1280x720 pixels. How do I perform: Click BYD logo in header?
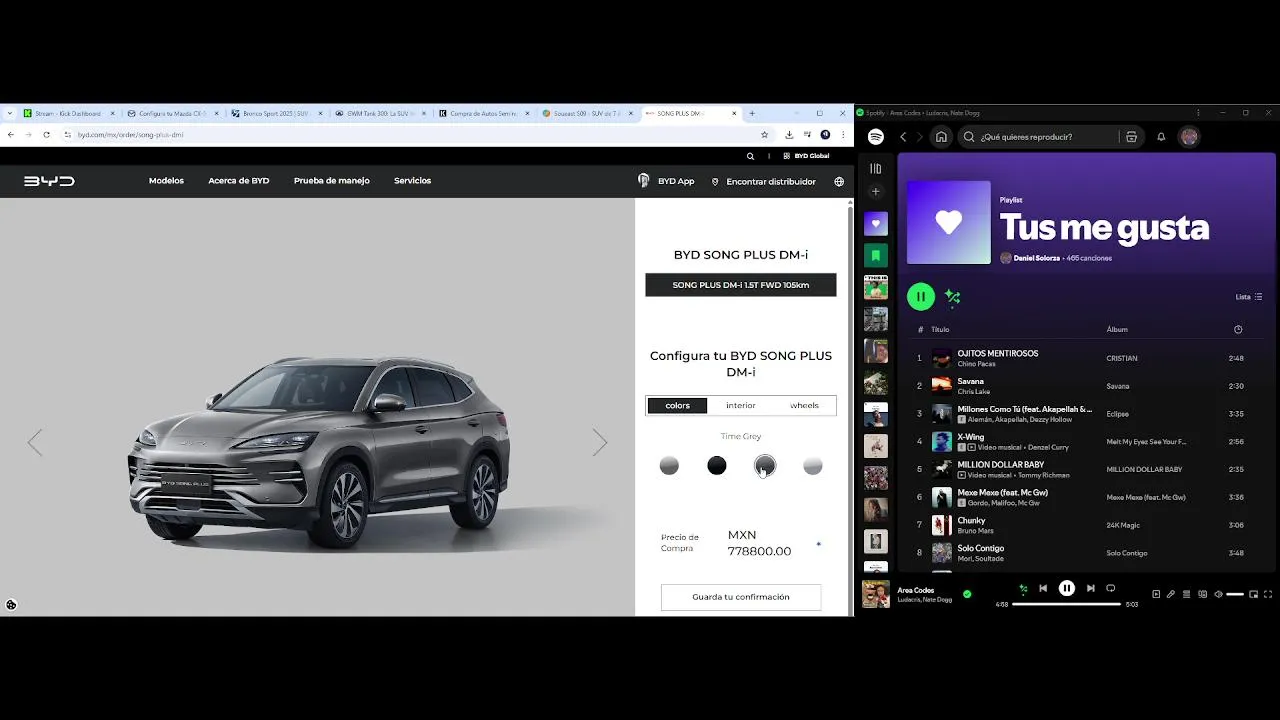point(49,181)
